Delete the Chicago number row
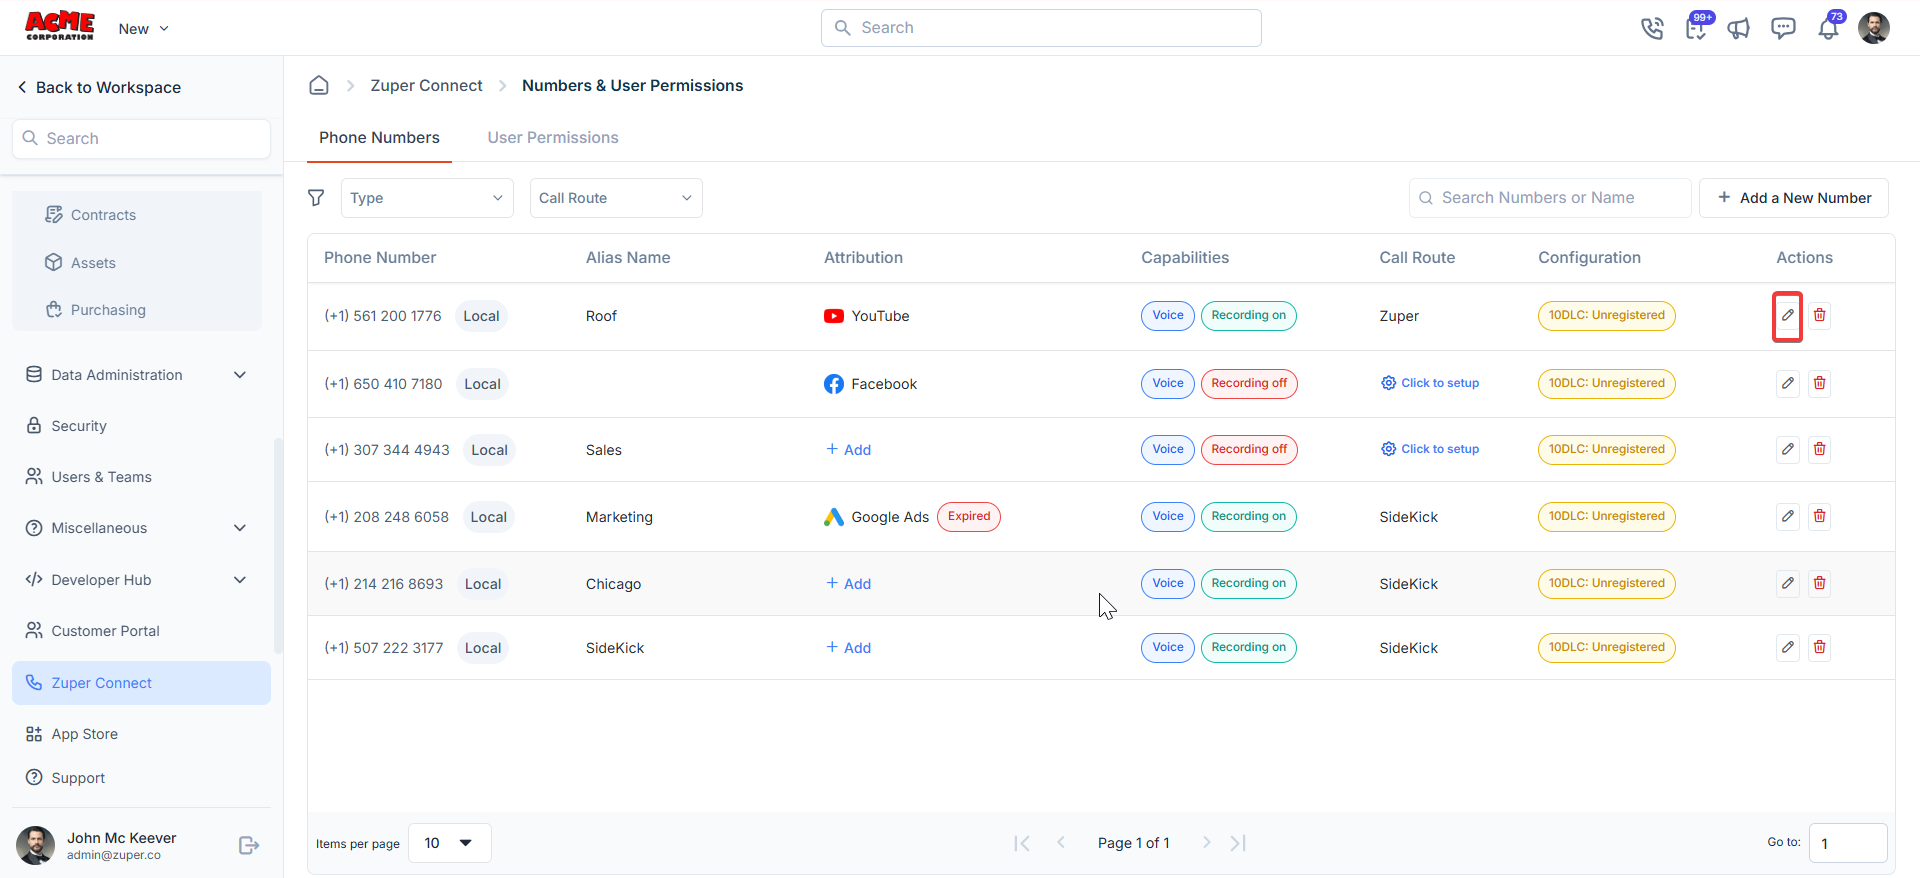Image resolution: width=1920 pixels, height=878 pixels. click(1820, 584)
